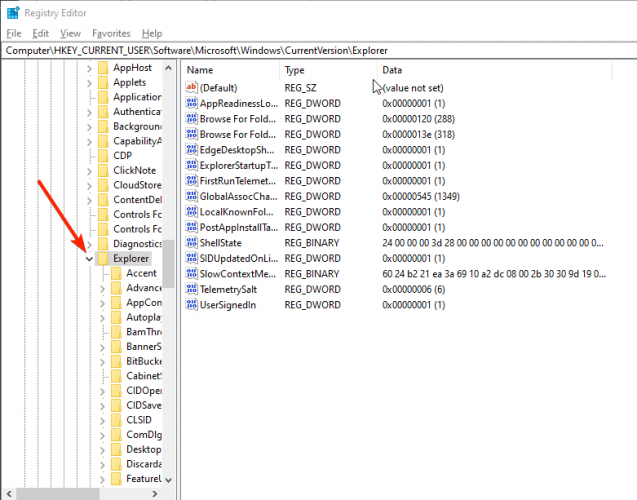Click the ComDlg folder icon

point(117,435)
